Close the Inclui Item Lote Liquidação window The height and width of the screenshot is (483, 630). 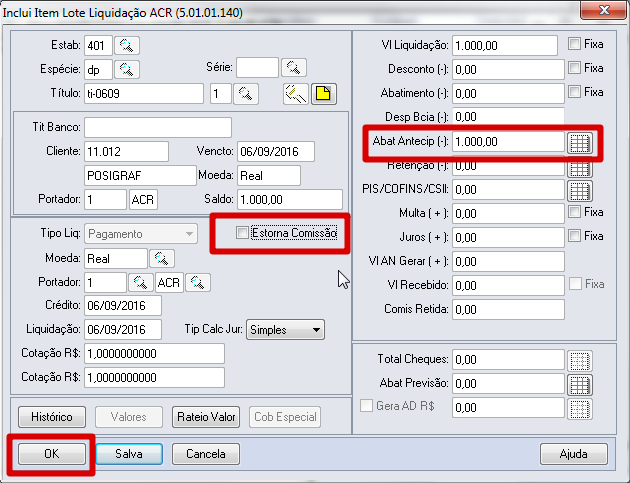(x=603, y=10)
